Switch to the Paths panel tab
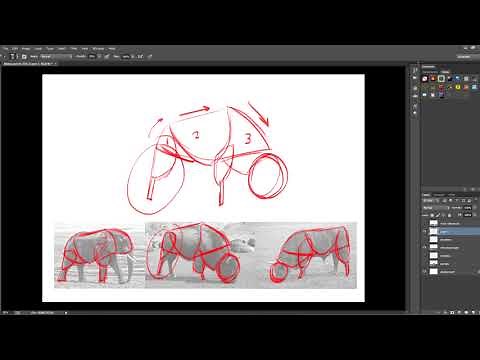The height and width of the screenshot is (360, 480). [451, 195]
